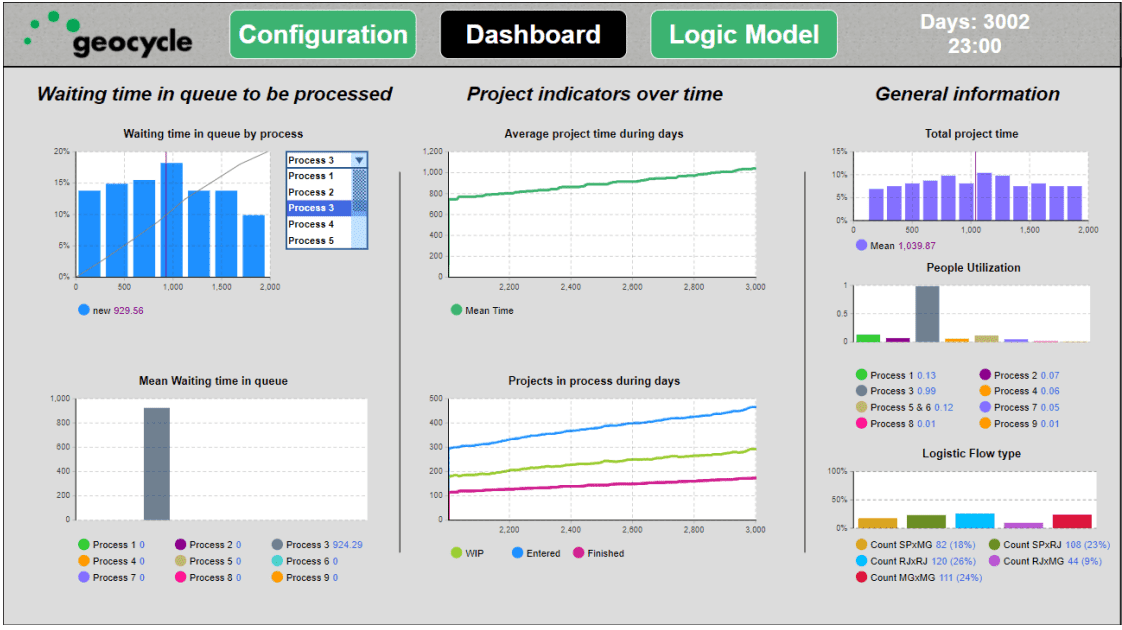This screenshot has height=630, width=1122.
Task: Click the pink Finished legend dot
Action: [x=579, y=553]
